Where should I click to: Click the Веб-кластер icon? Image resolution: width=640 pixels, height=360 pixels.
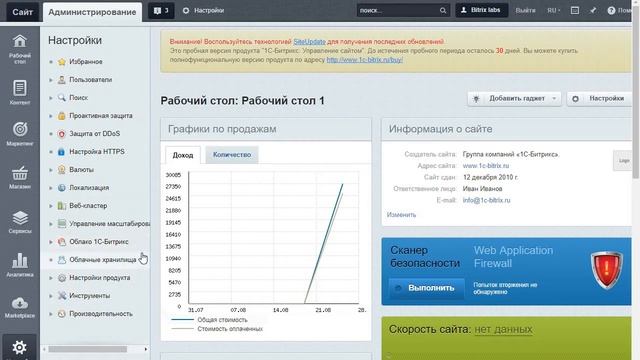click(x=62, y=206)
